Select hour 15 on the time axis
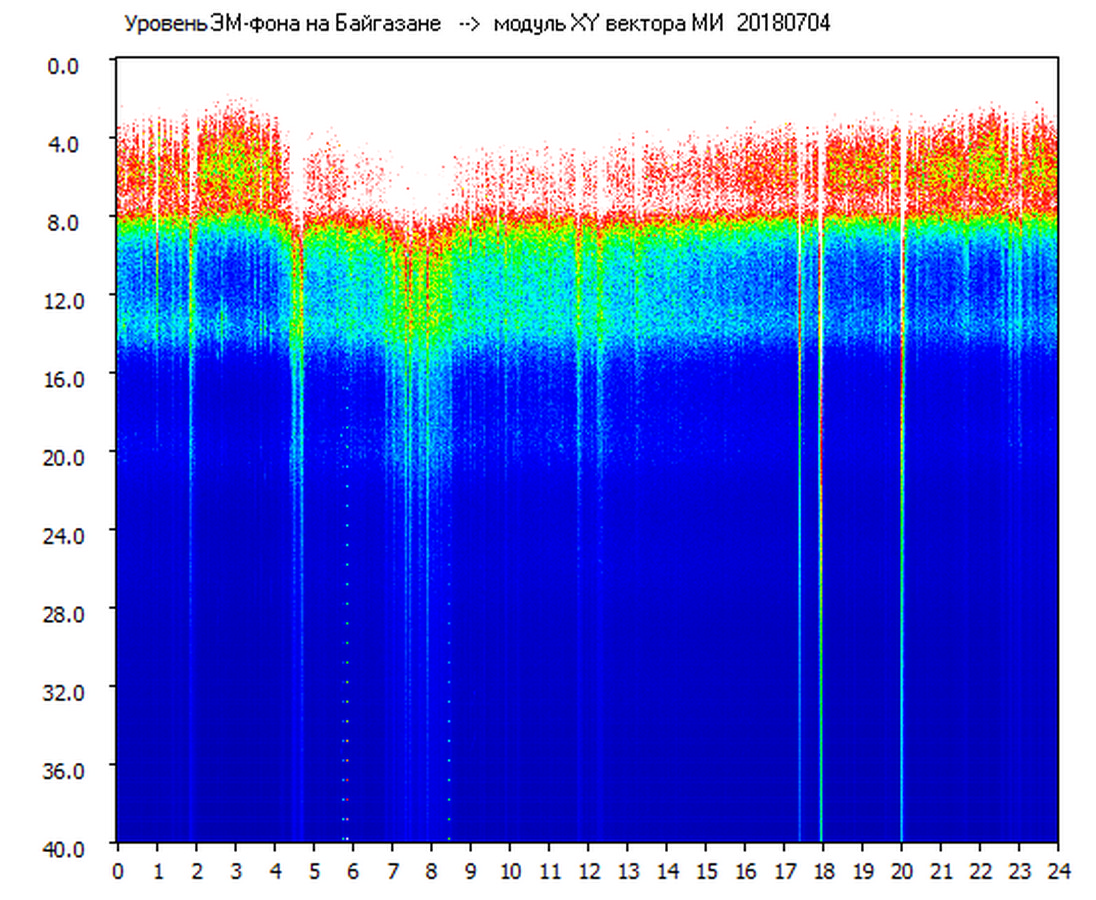The image size is (1096, 900). (x=706, y=870)
